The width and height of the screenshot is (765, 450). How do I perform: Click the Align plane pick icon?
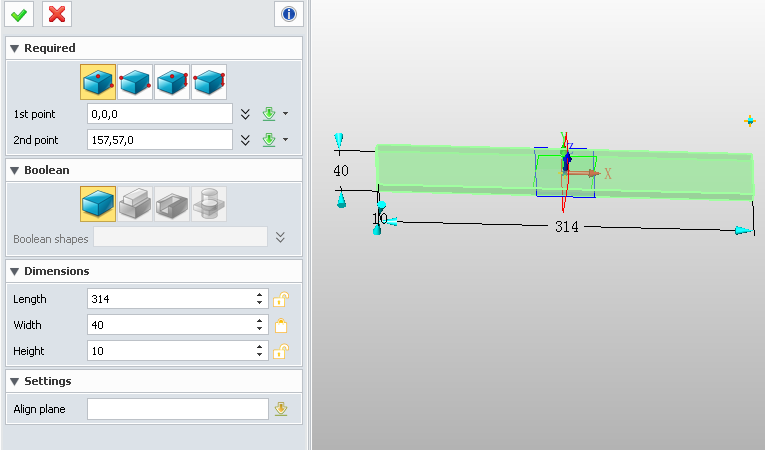(281, 409)
